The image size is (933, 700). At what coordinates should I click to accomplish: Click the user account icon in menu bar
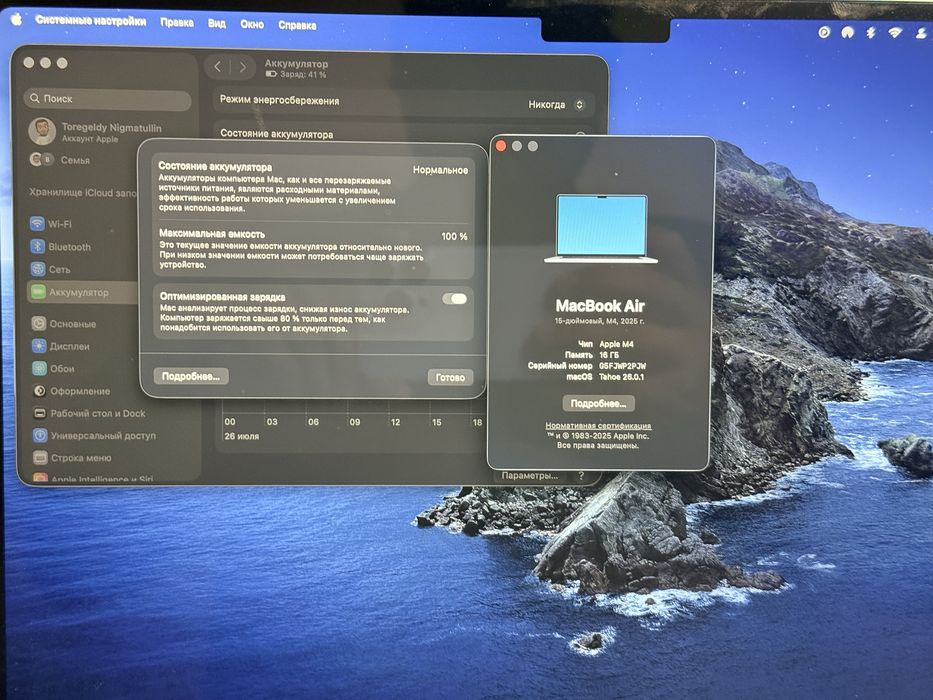click(x=921, y=33)
